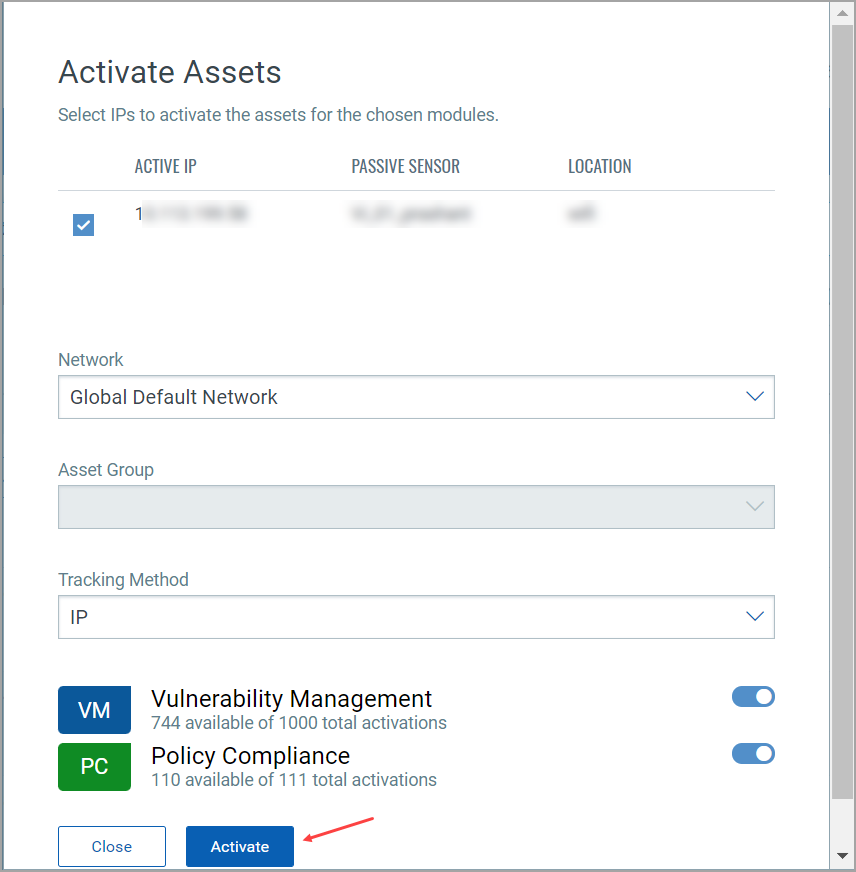Image resolution: width=856 pixels, height=872 pixels.
Task: Disable the Vulnerability Management toggle
Action: pos(753,697)
